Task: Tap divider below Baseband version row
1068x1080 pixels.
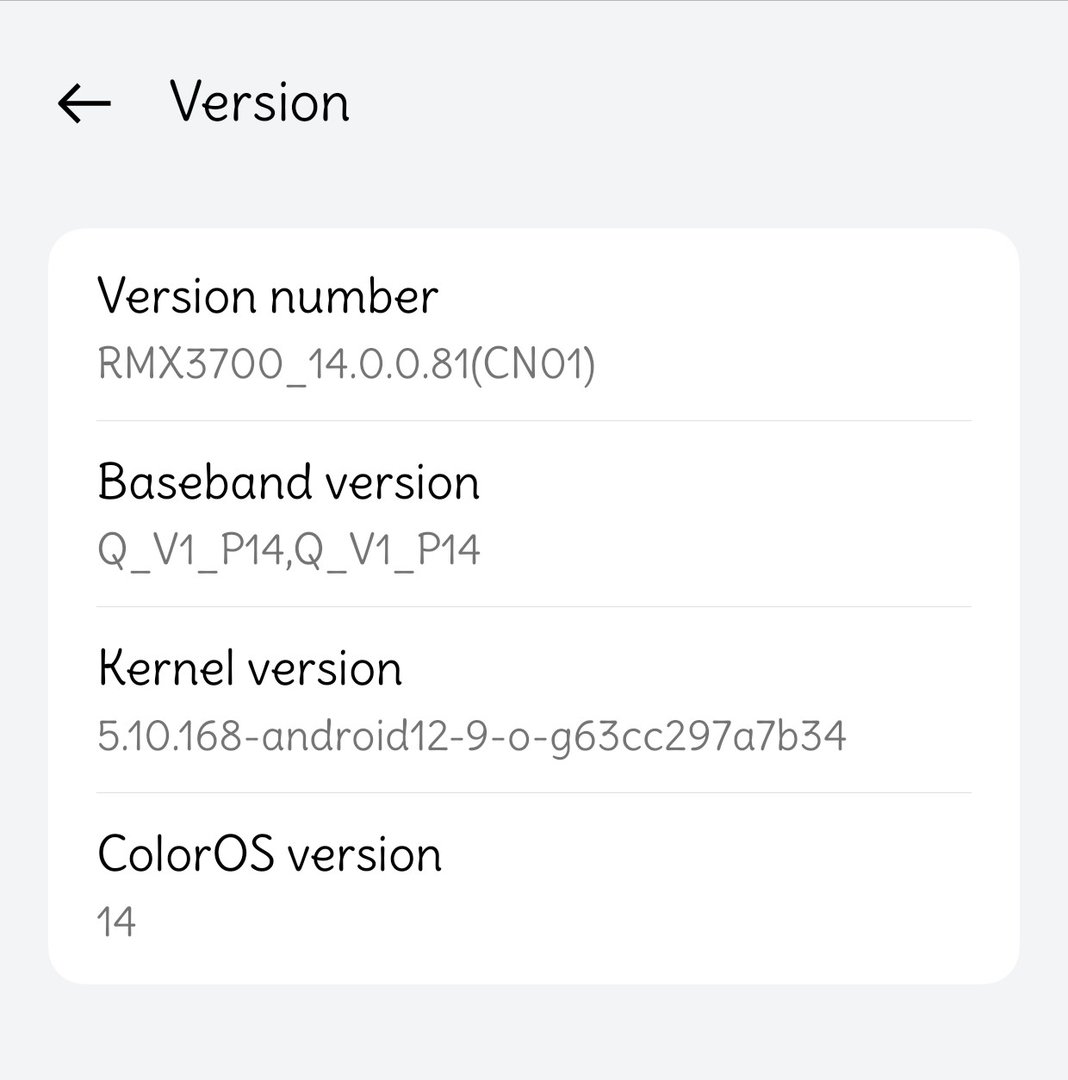Action: pos(533,607)
